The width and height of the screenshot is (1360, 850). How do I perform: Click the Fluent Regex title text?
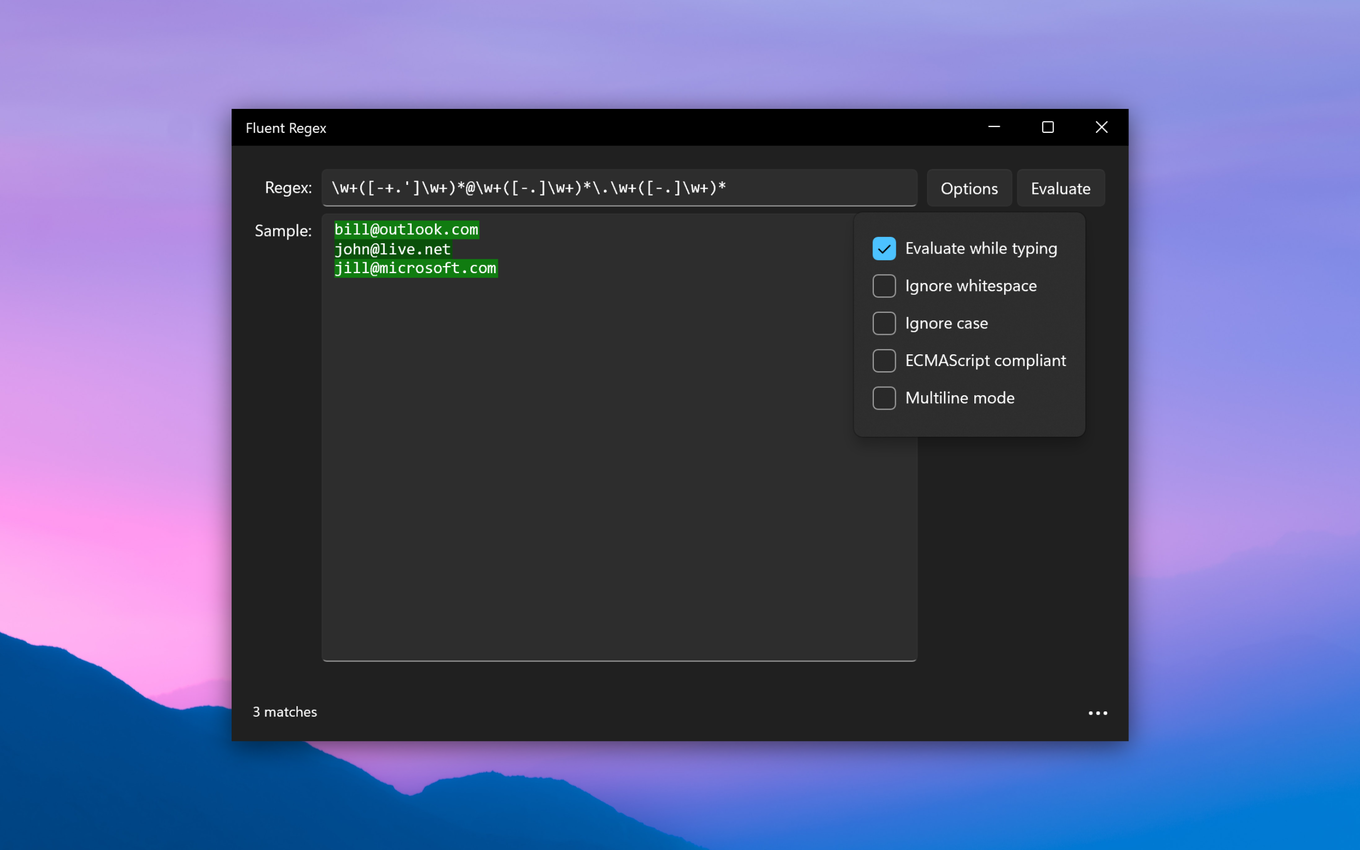286,128
